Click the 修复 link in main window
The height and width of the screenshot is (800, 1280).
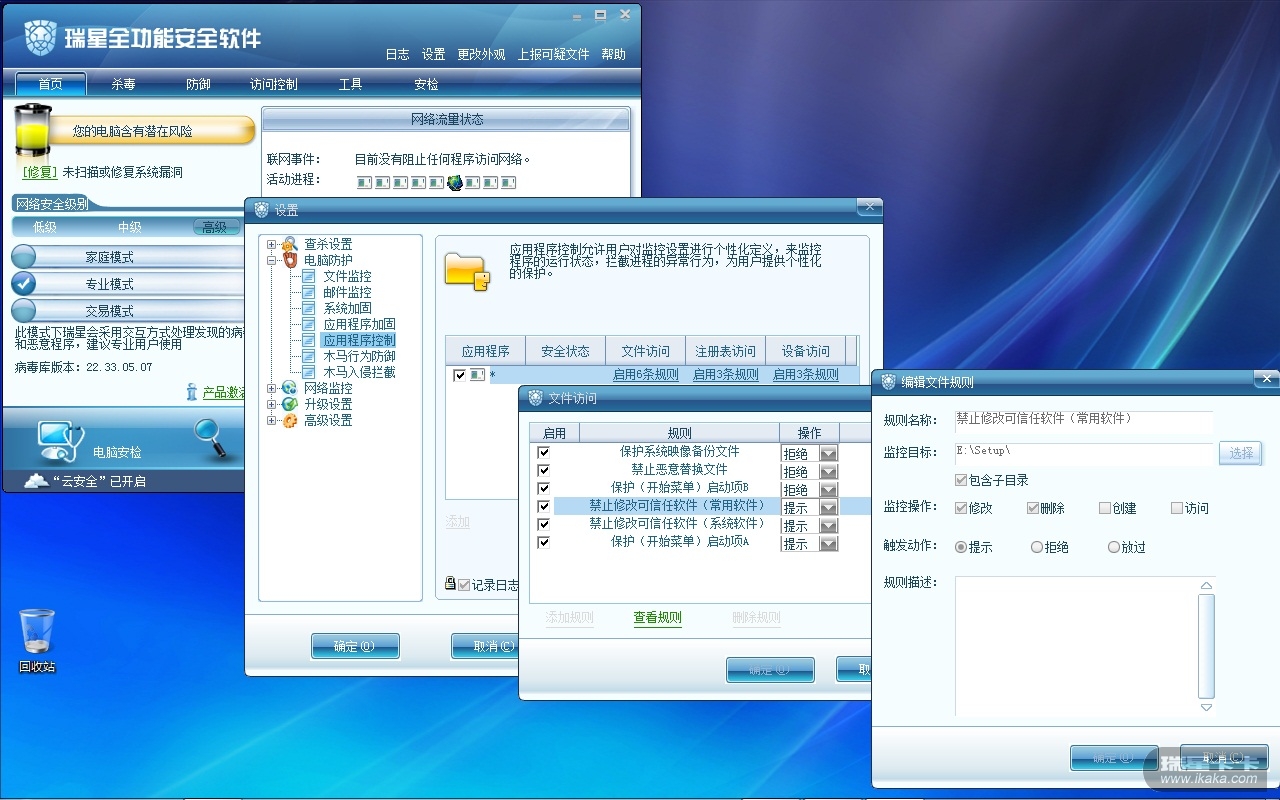pos(40,172)
